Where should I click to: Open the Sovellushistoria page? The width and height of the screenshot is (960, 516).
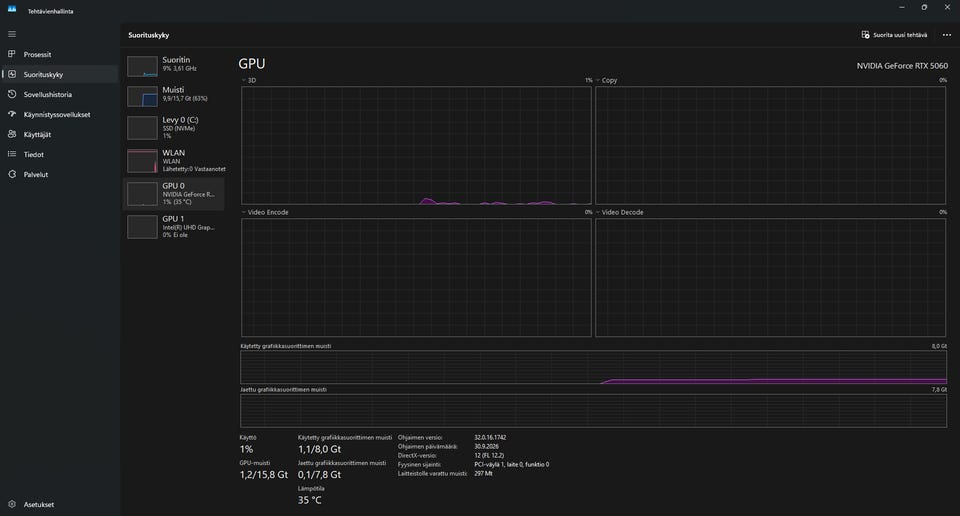coord(59,94)
